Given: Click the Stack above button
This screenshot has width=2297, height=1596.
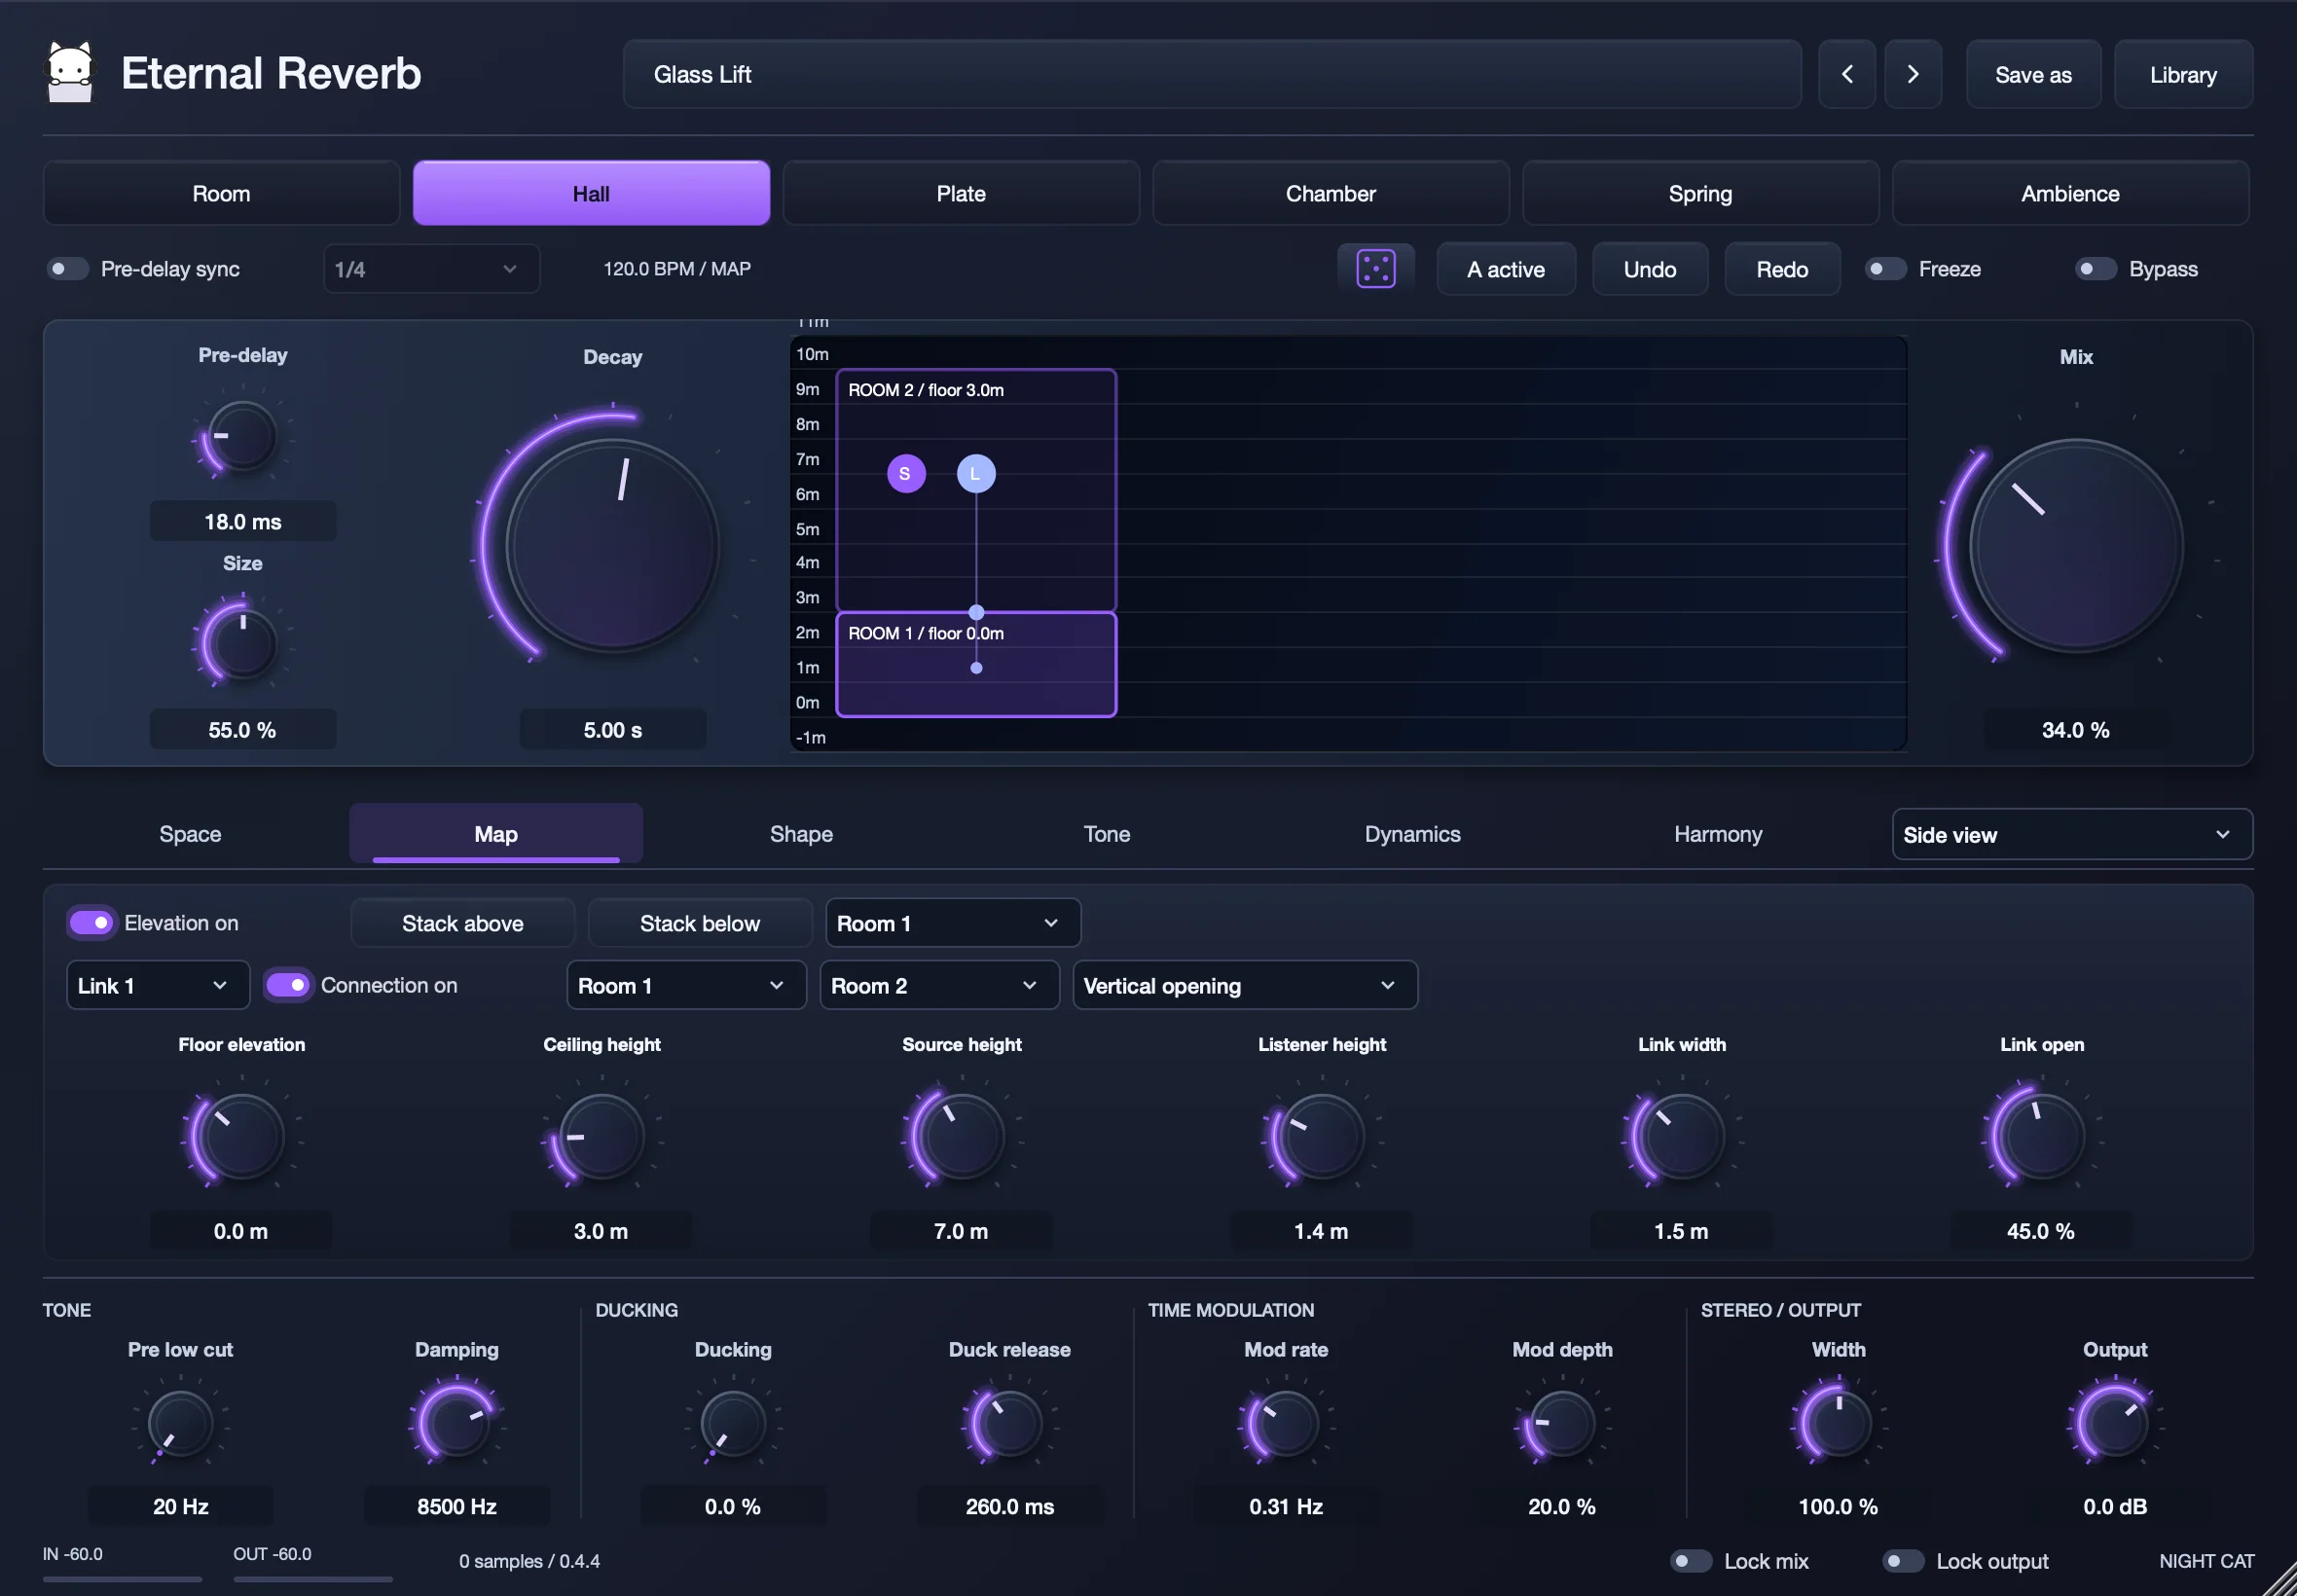Looking at the screenshot, I should (462, 923).
